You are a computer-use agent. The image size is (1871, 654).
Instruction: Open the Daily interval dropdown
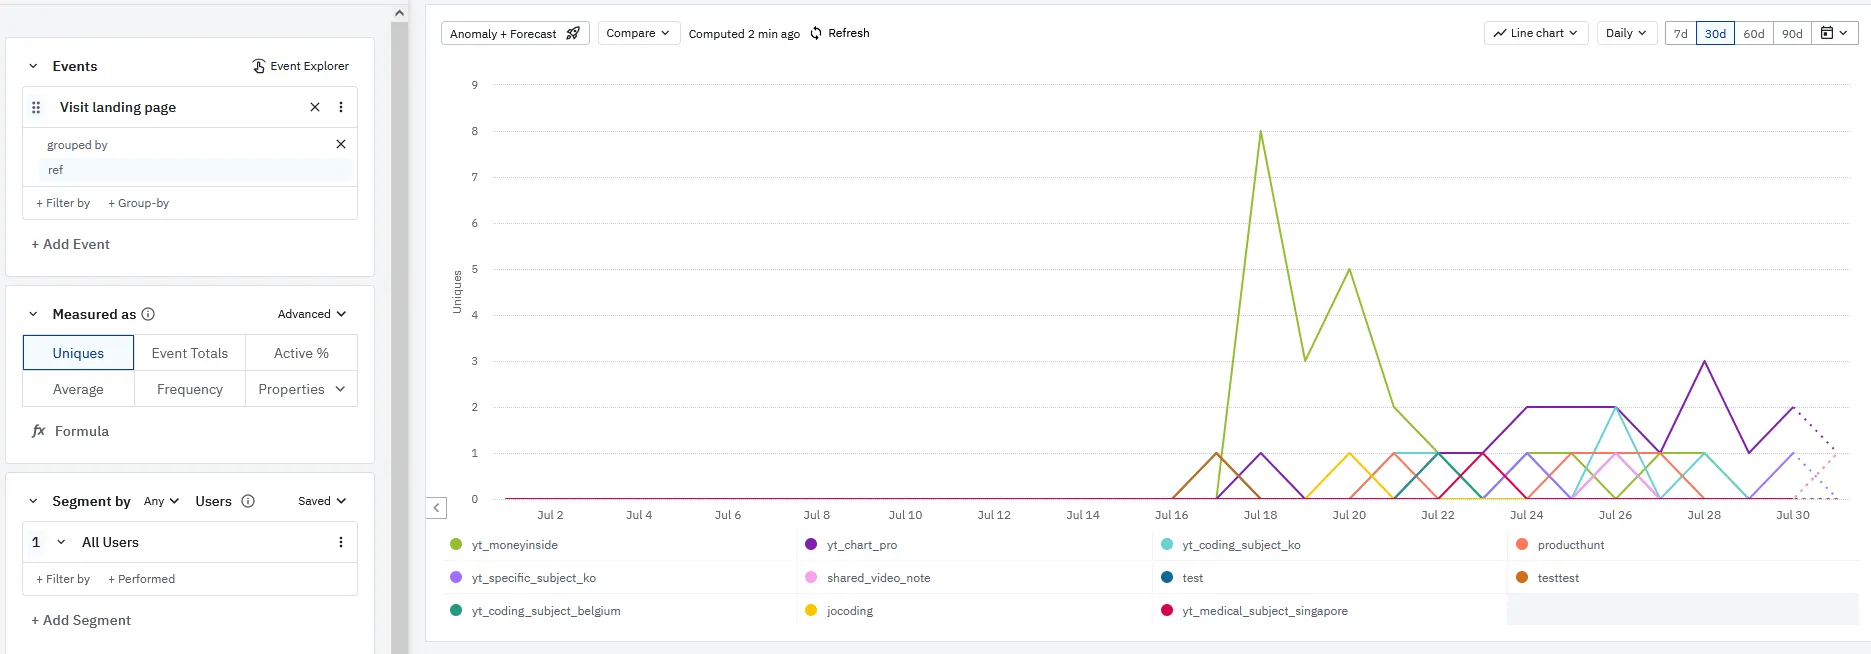1626,33
